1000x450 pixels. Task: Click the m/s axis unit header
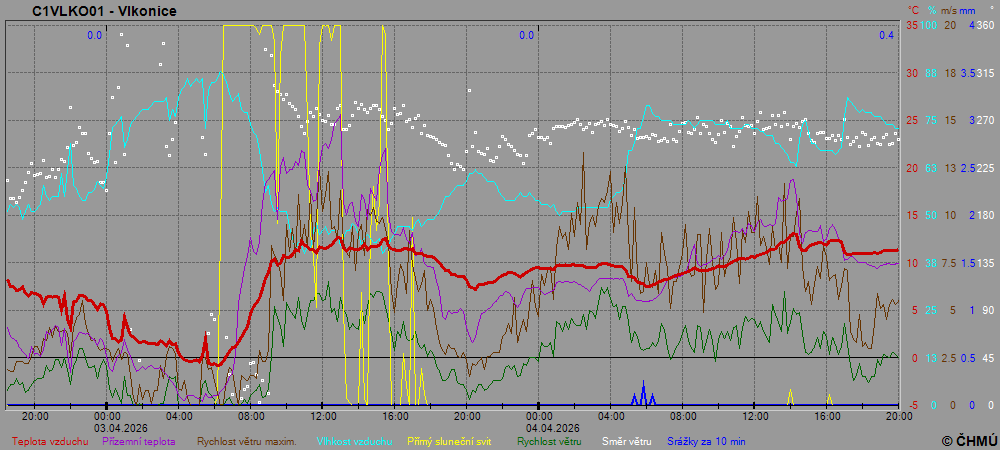click(949, 10)
